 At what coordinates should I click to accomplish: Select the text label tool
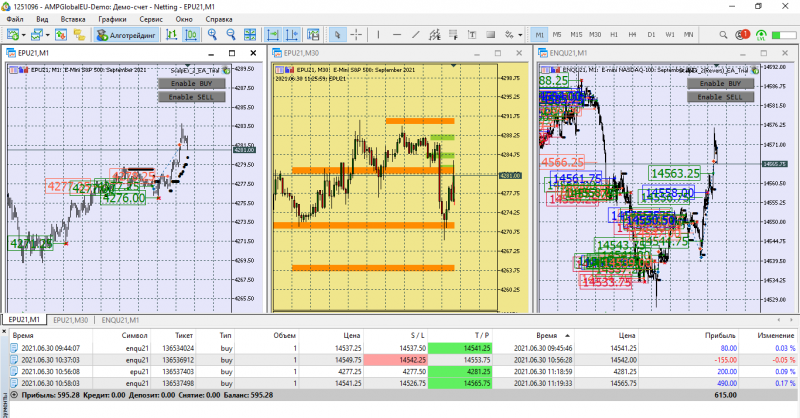tap(472, 35)
